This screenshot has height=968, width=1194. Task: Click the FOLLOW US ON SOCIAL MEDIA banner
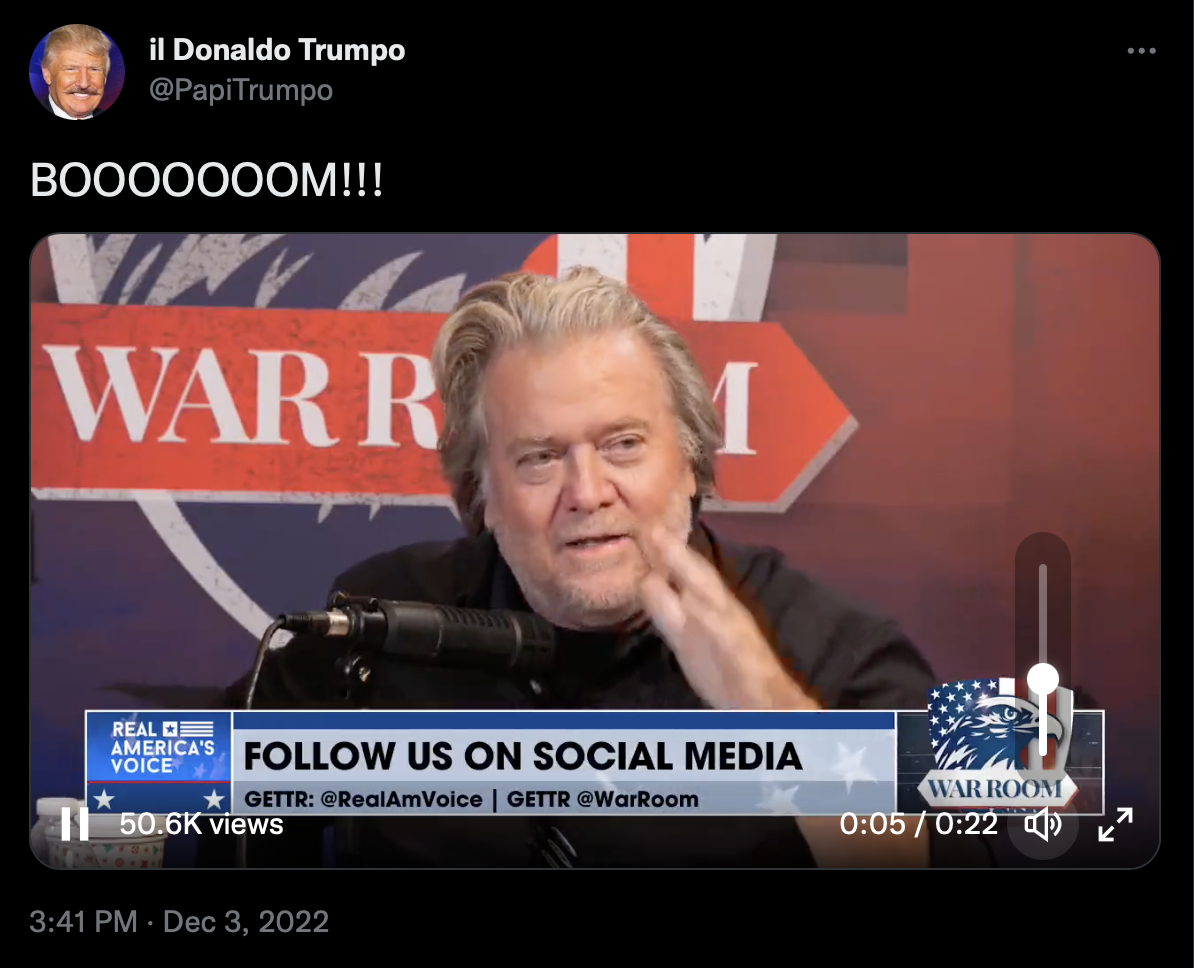coord(522,756)
